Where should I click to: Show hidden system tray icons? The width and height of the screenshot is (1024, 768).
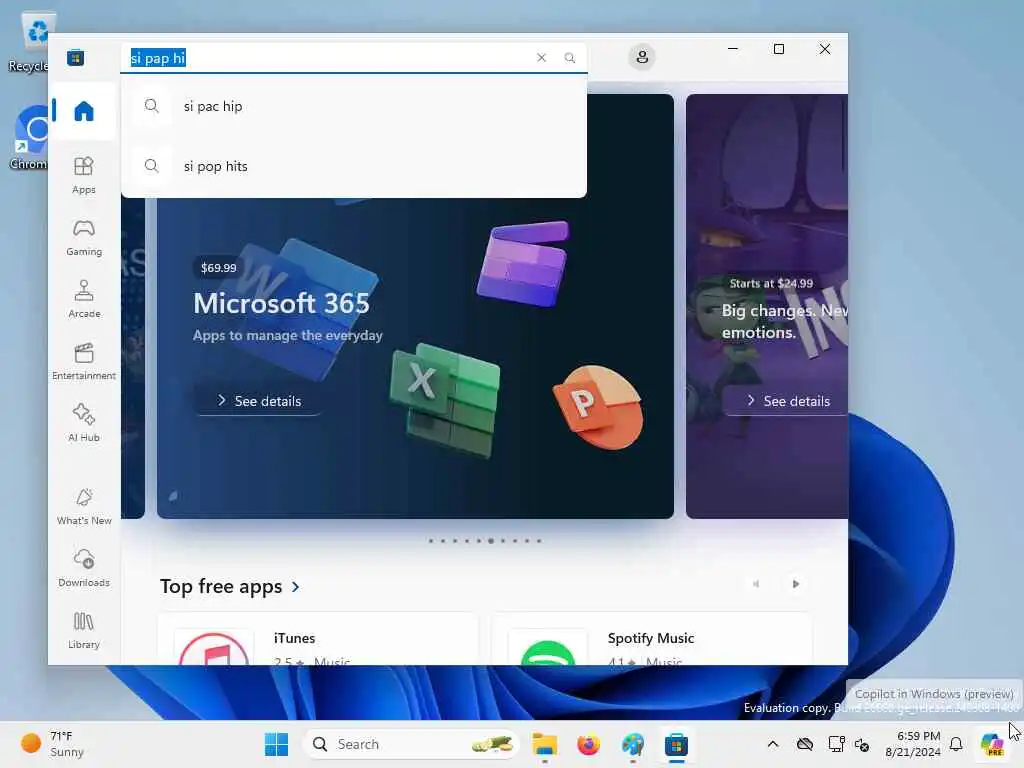click(x=773, y=744)
